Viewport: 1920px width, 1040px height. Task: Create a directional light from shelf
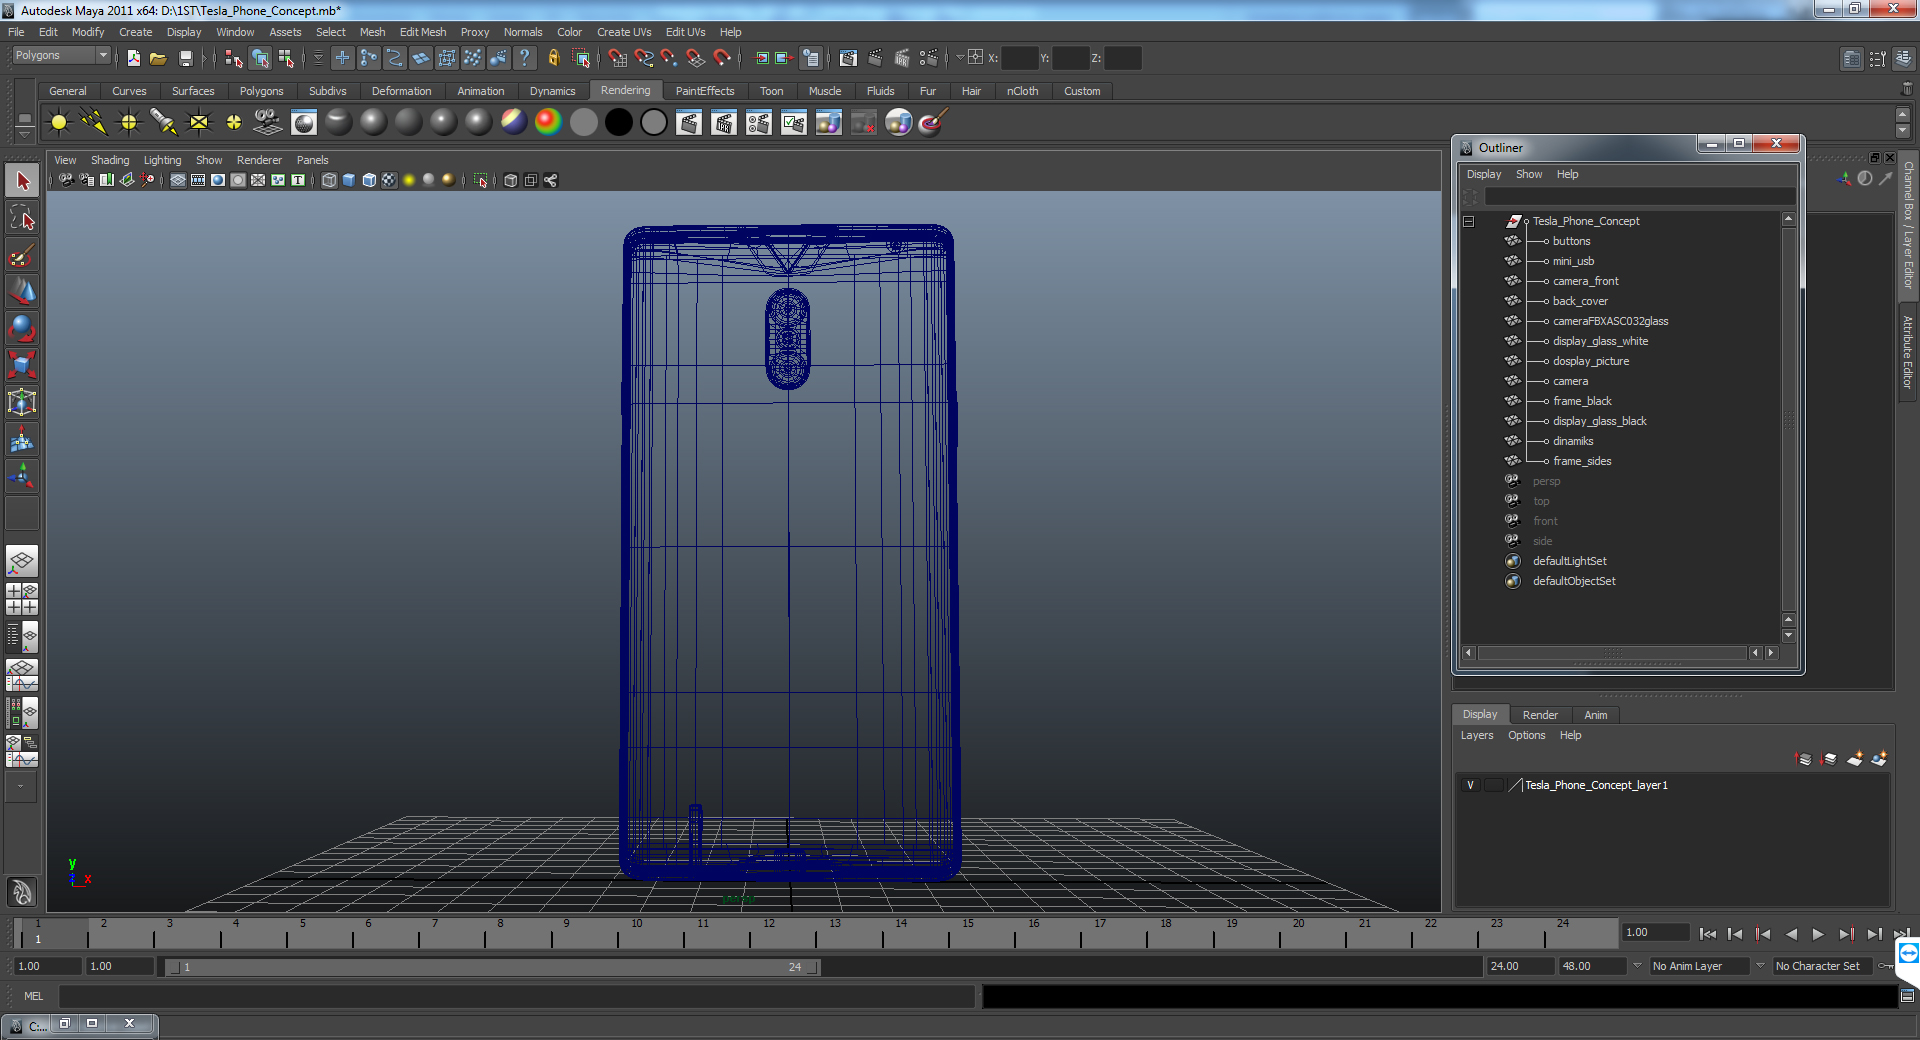point(94,123)
